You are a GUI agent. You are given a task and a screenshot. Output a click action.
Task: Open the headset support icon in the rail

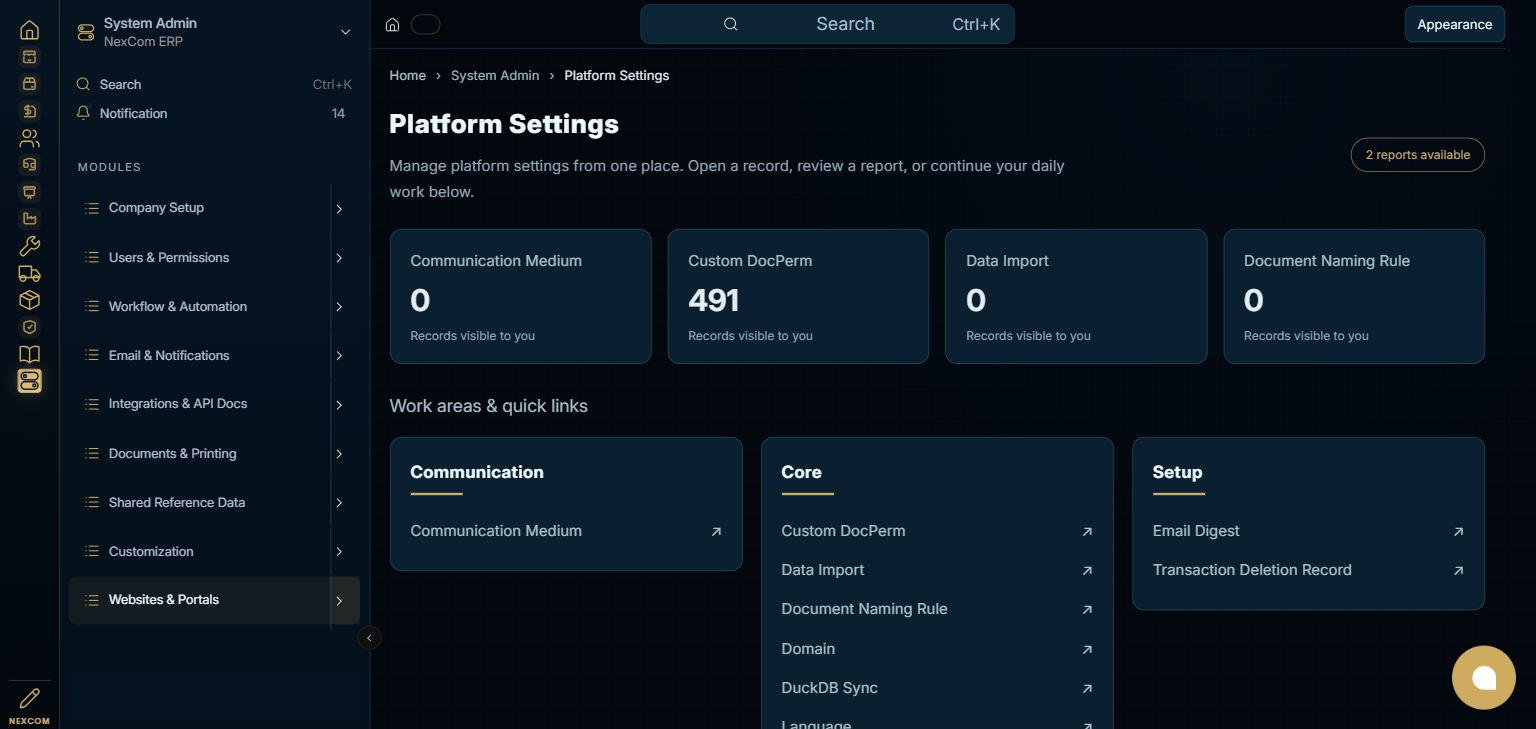pyautogui.click(x=30, y=165)
